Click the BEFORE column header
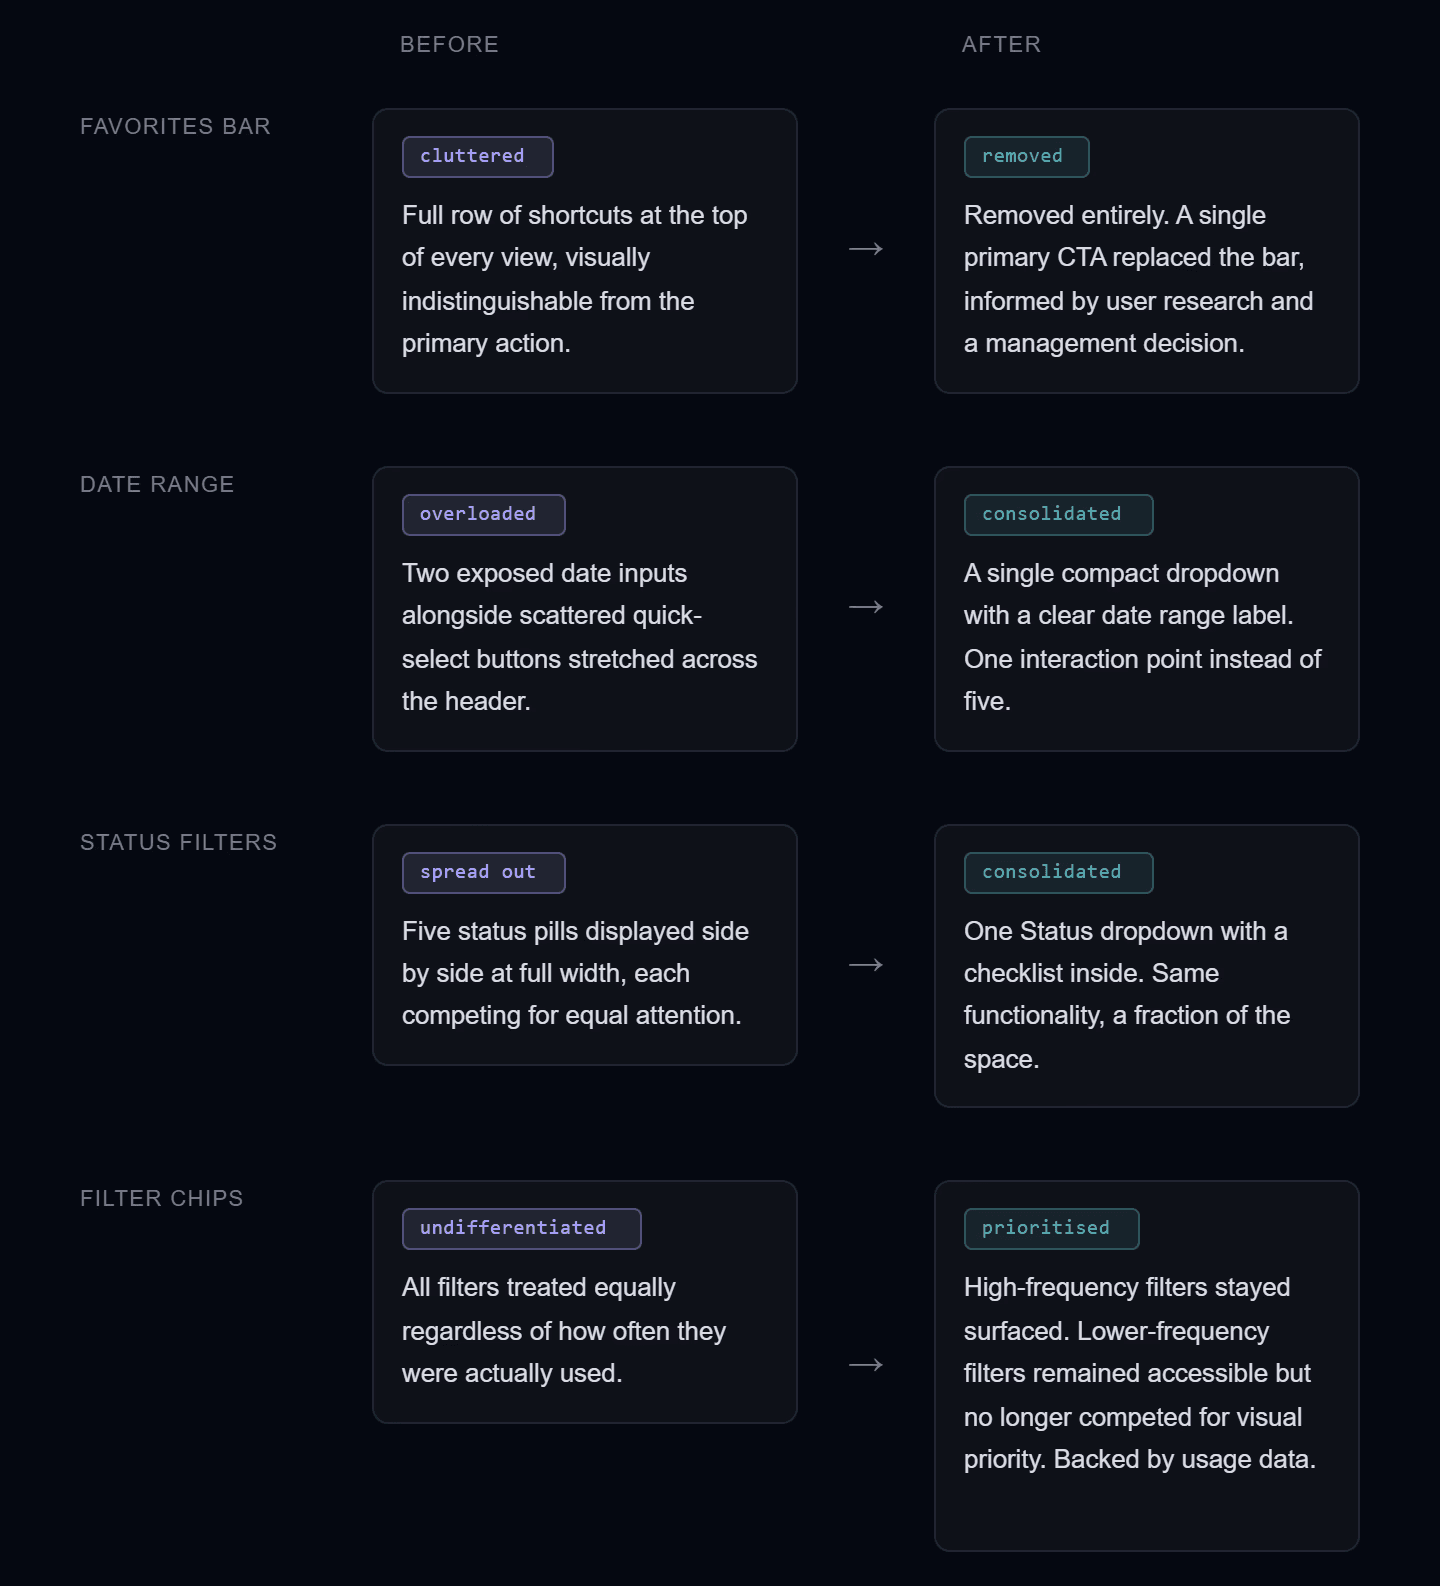 (x=449, y=44)
